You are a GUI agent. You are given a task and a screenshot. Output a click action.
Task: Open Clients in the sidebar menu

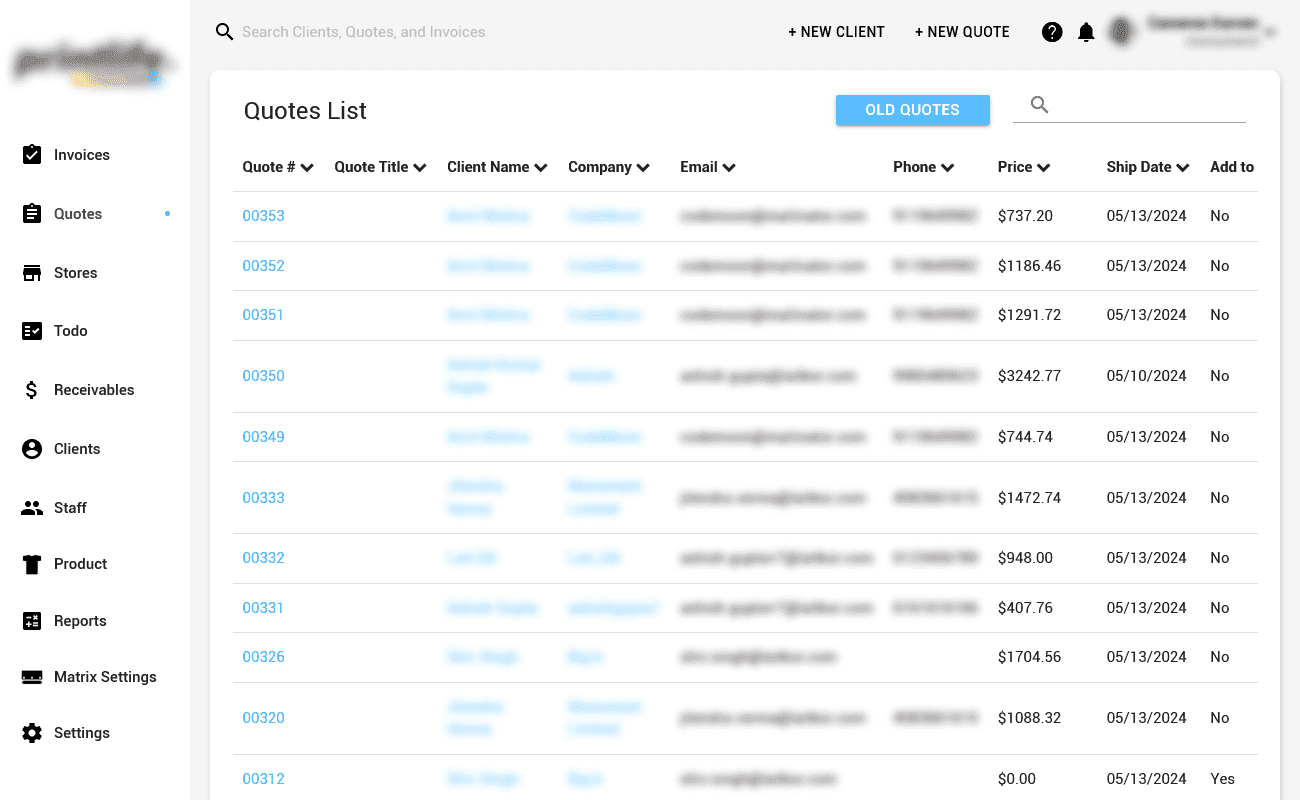[x=77, y=449]
